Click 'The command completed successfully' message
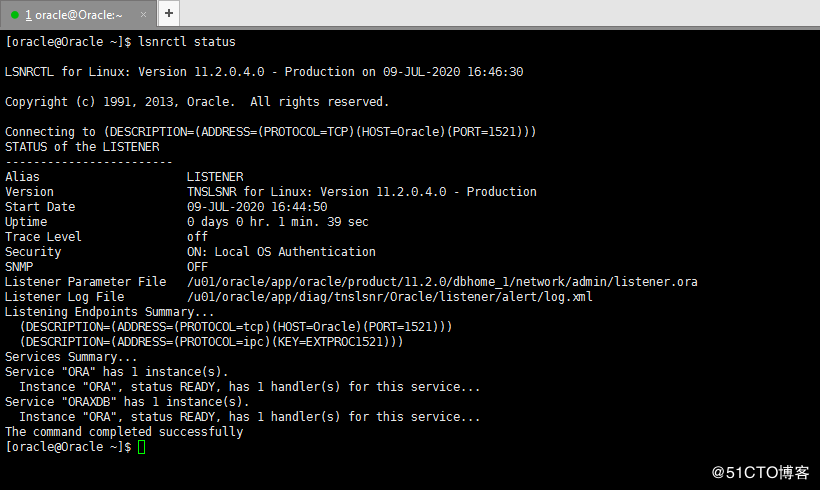820x490 pixels. pyautogui.click(x=124, y=432)
